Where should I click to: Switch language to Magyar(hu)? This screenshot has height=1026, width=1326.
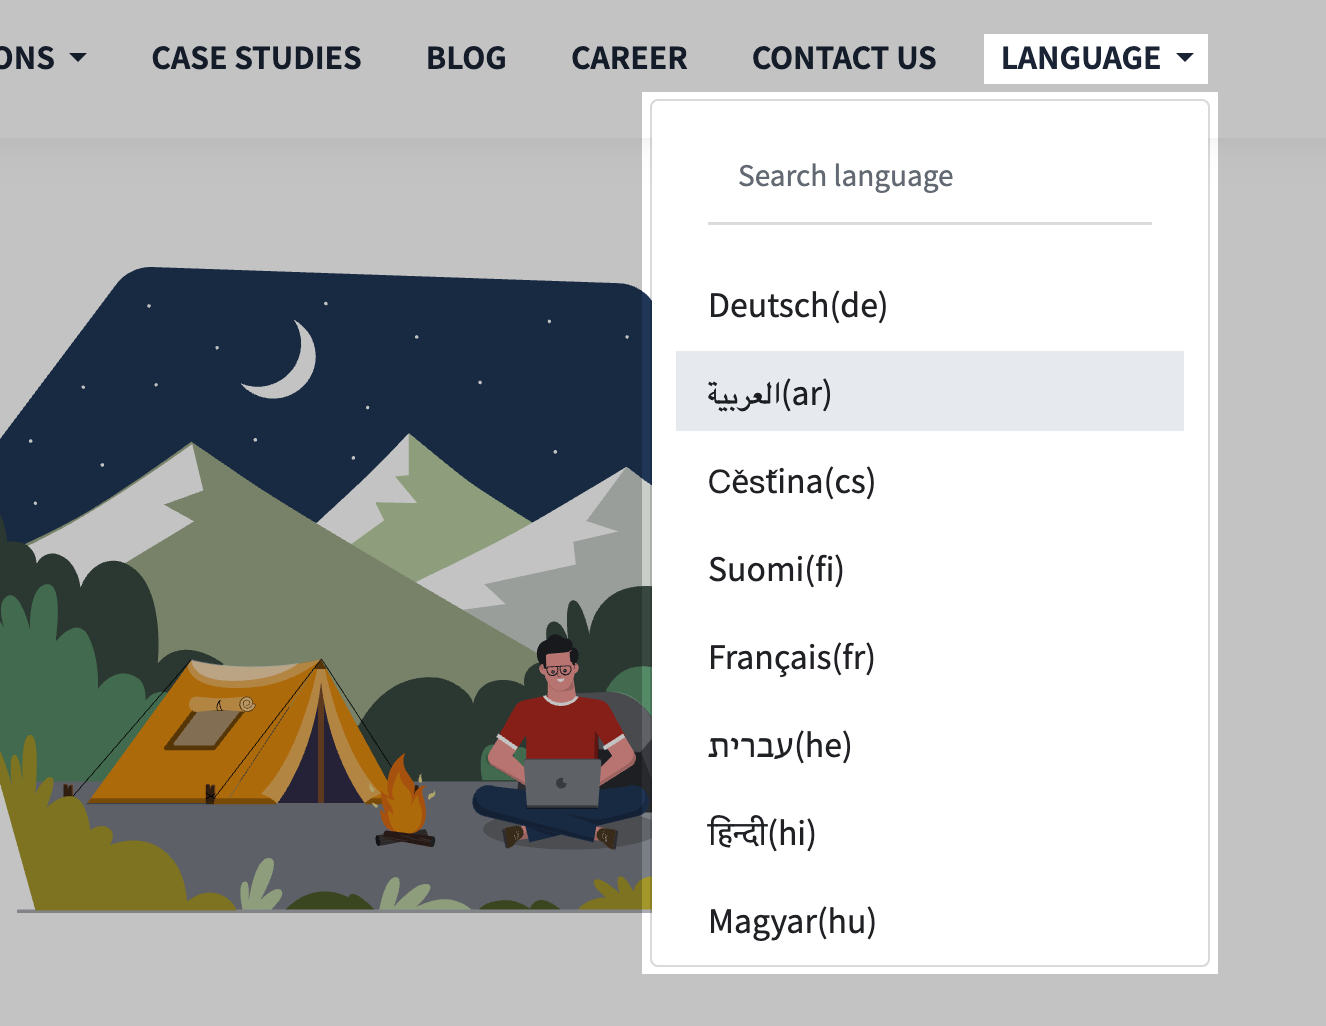pyautogui.click(x=792, y=921)
